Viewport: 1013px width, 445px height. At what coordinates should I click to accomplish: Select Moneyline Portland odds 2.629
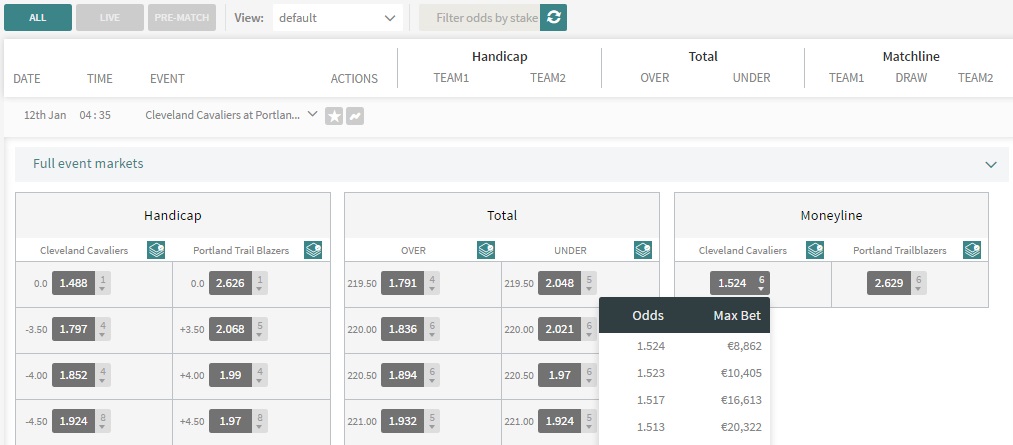click(x=889, y=283)
